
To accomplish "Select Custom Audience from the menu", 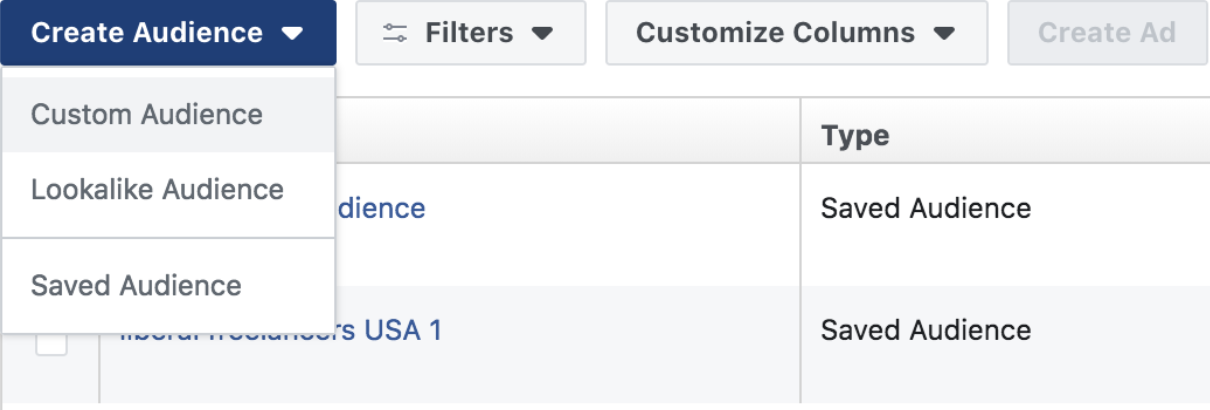I will coord(168,114).
